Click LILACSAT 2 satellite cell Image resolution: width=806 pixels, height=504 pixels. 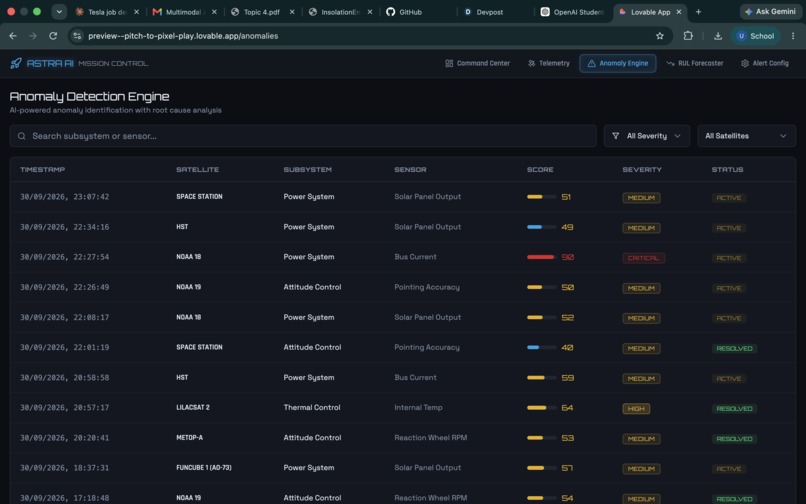193,407
